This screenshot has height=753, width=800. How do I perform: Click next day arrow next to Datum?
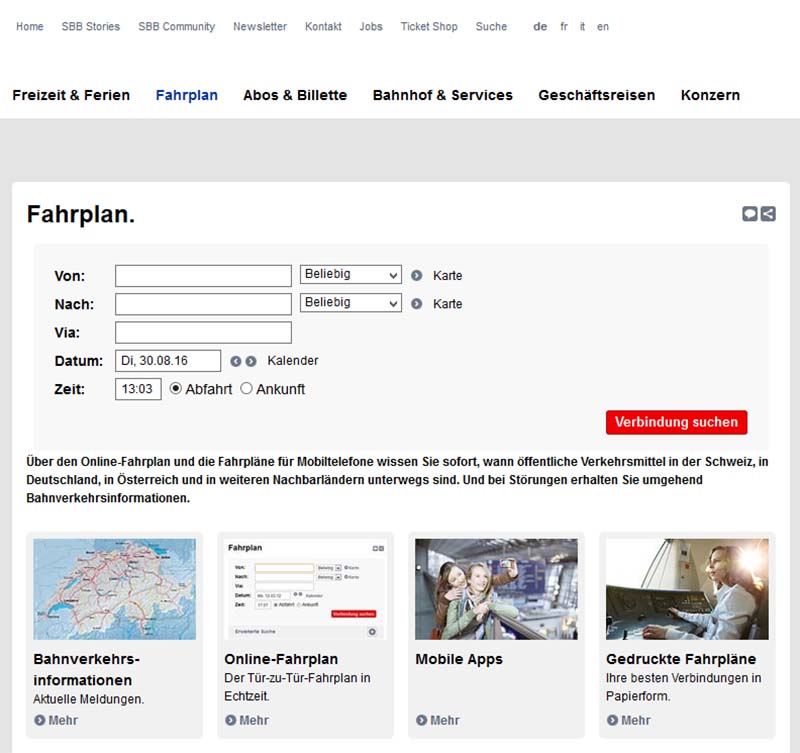251,361
